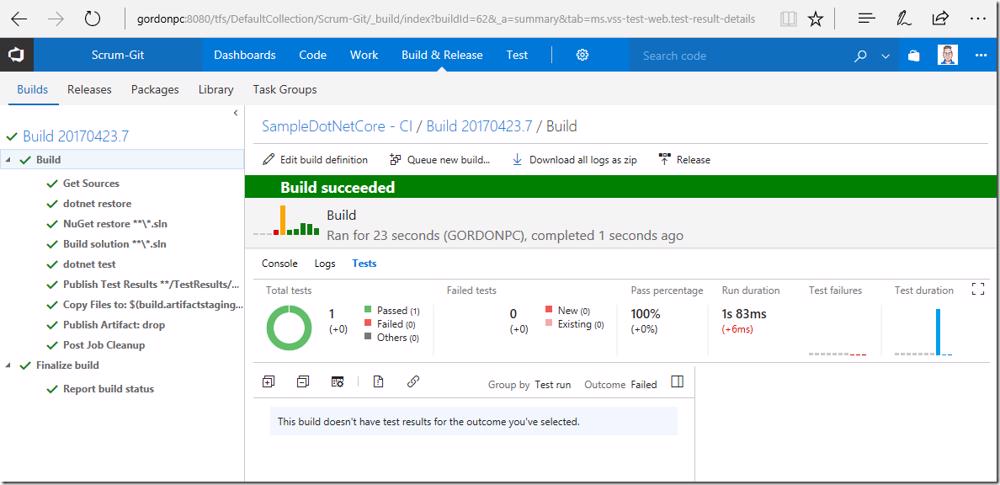The height and width of the screenshot is (485, 1000).
Task: Open the header ellipsis menu
Action: click(x=981, y=56)
